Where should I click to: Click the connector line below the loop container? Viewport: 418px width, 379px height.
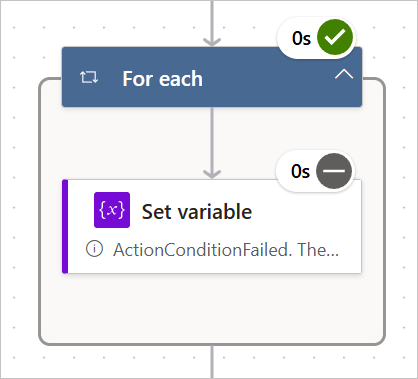tap(212, 362)
